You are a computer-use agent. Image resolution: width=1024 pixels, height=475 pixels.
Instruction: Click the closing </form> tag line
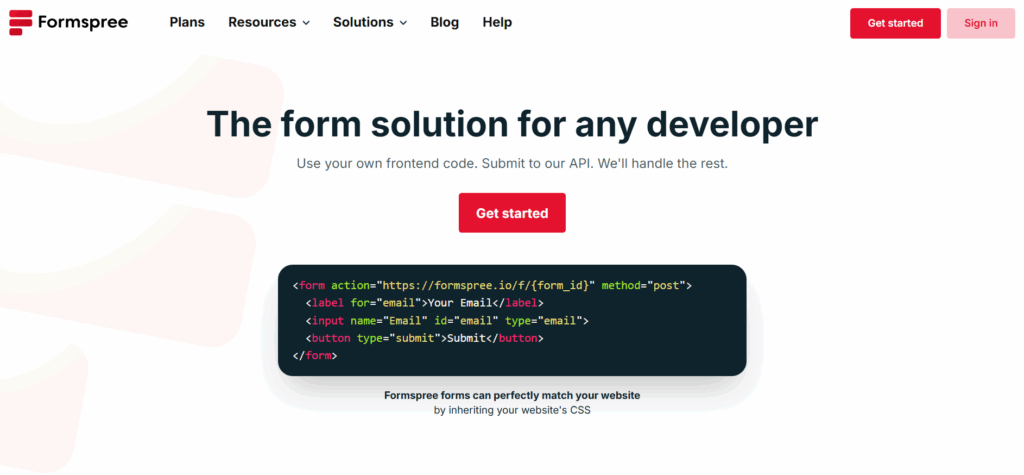point(315,356)
